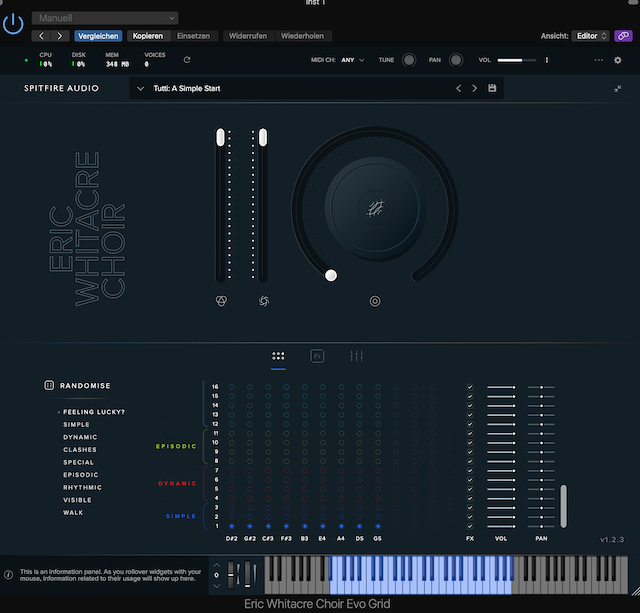The height and width of the screenshot is (613, 640).
Task: Choose WALK randomise option
Action: (73, 513)
